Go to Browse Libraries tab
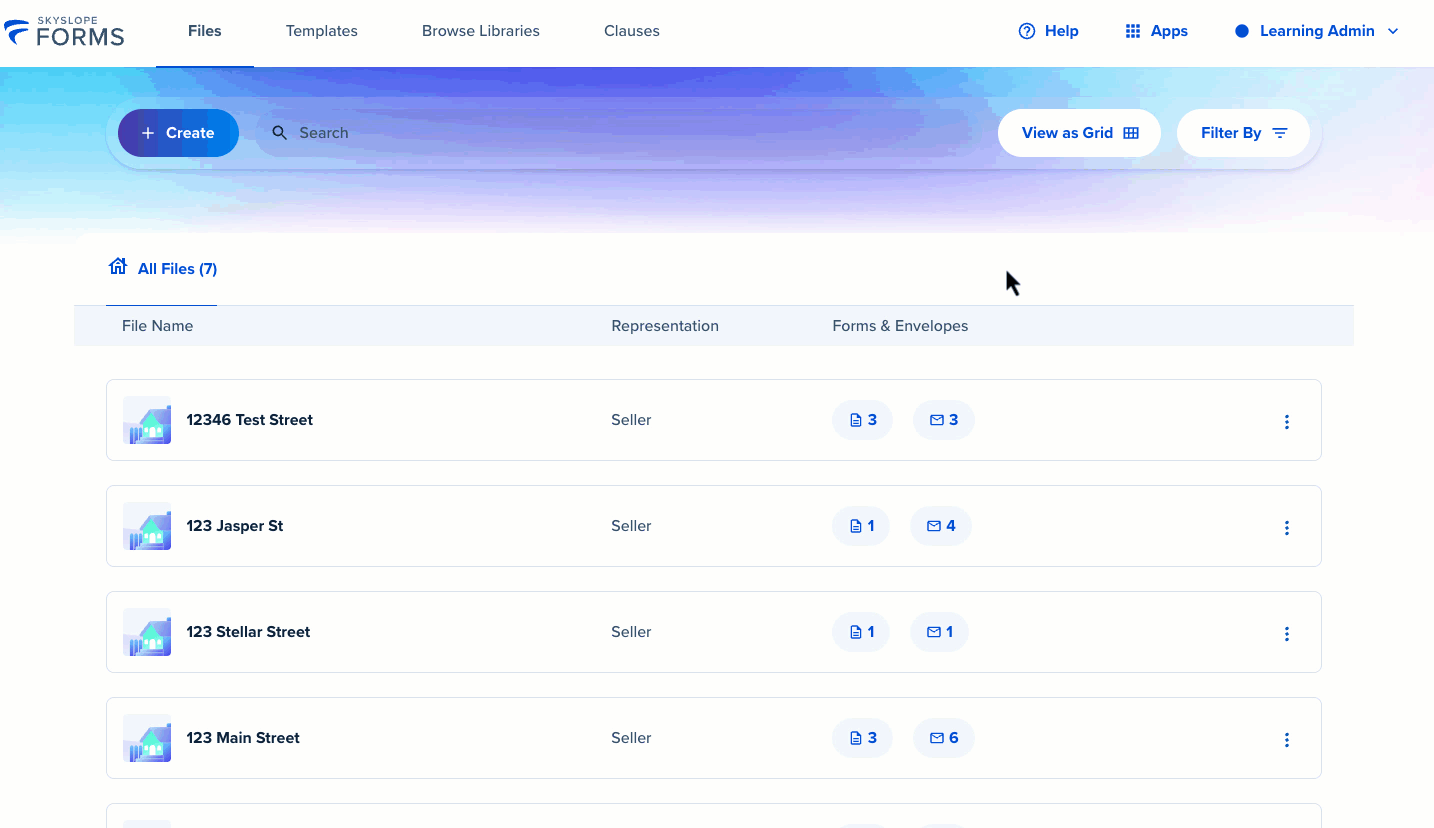Image resolution: width=1434 pixels, height=828 pixels. pos(481,31)
